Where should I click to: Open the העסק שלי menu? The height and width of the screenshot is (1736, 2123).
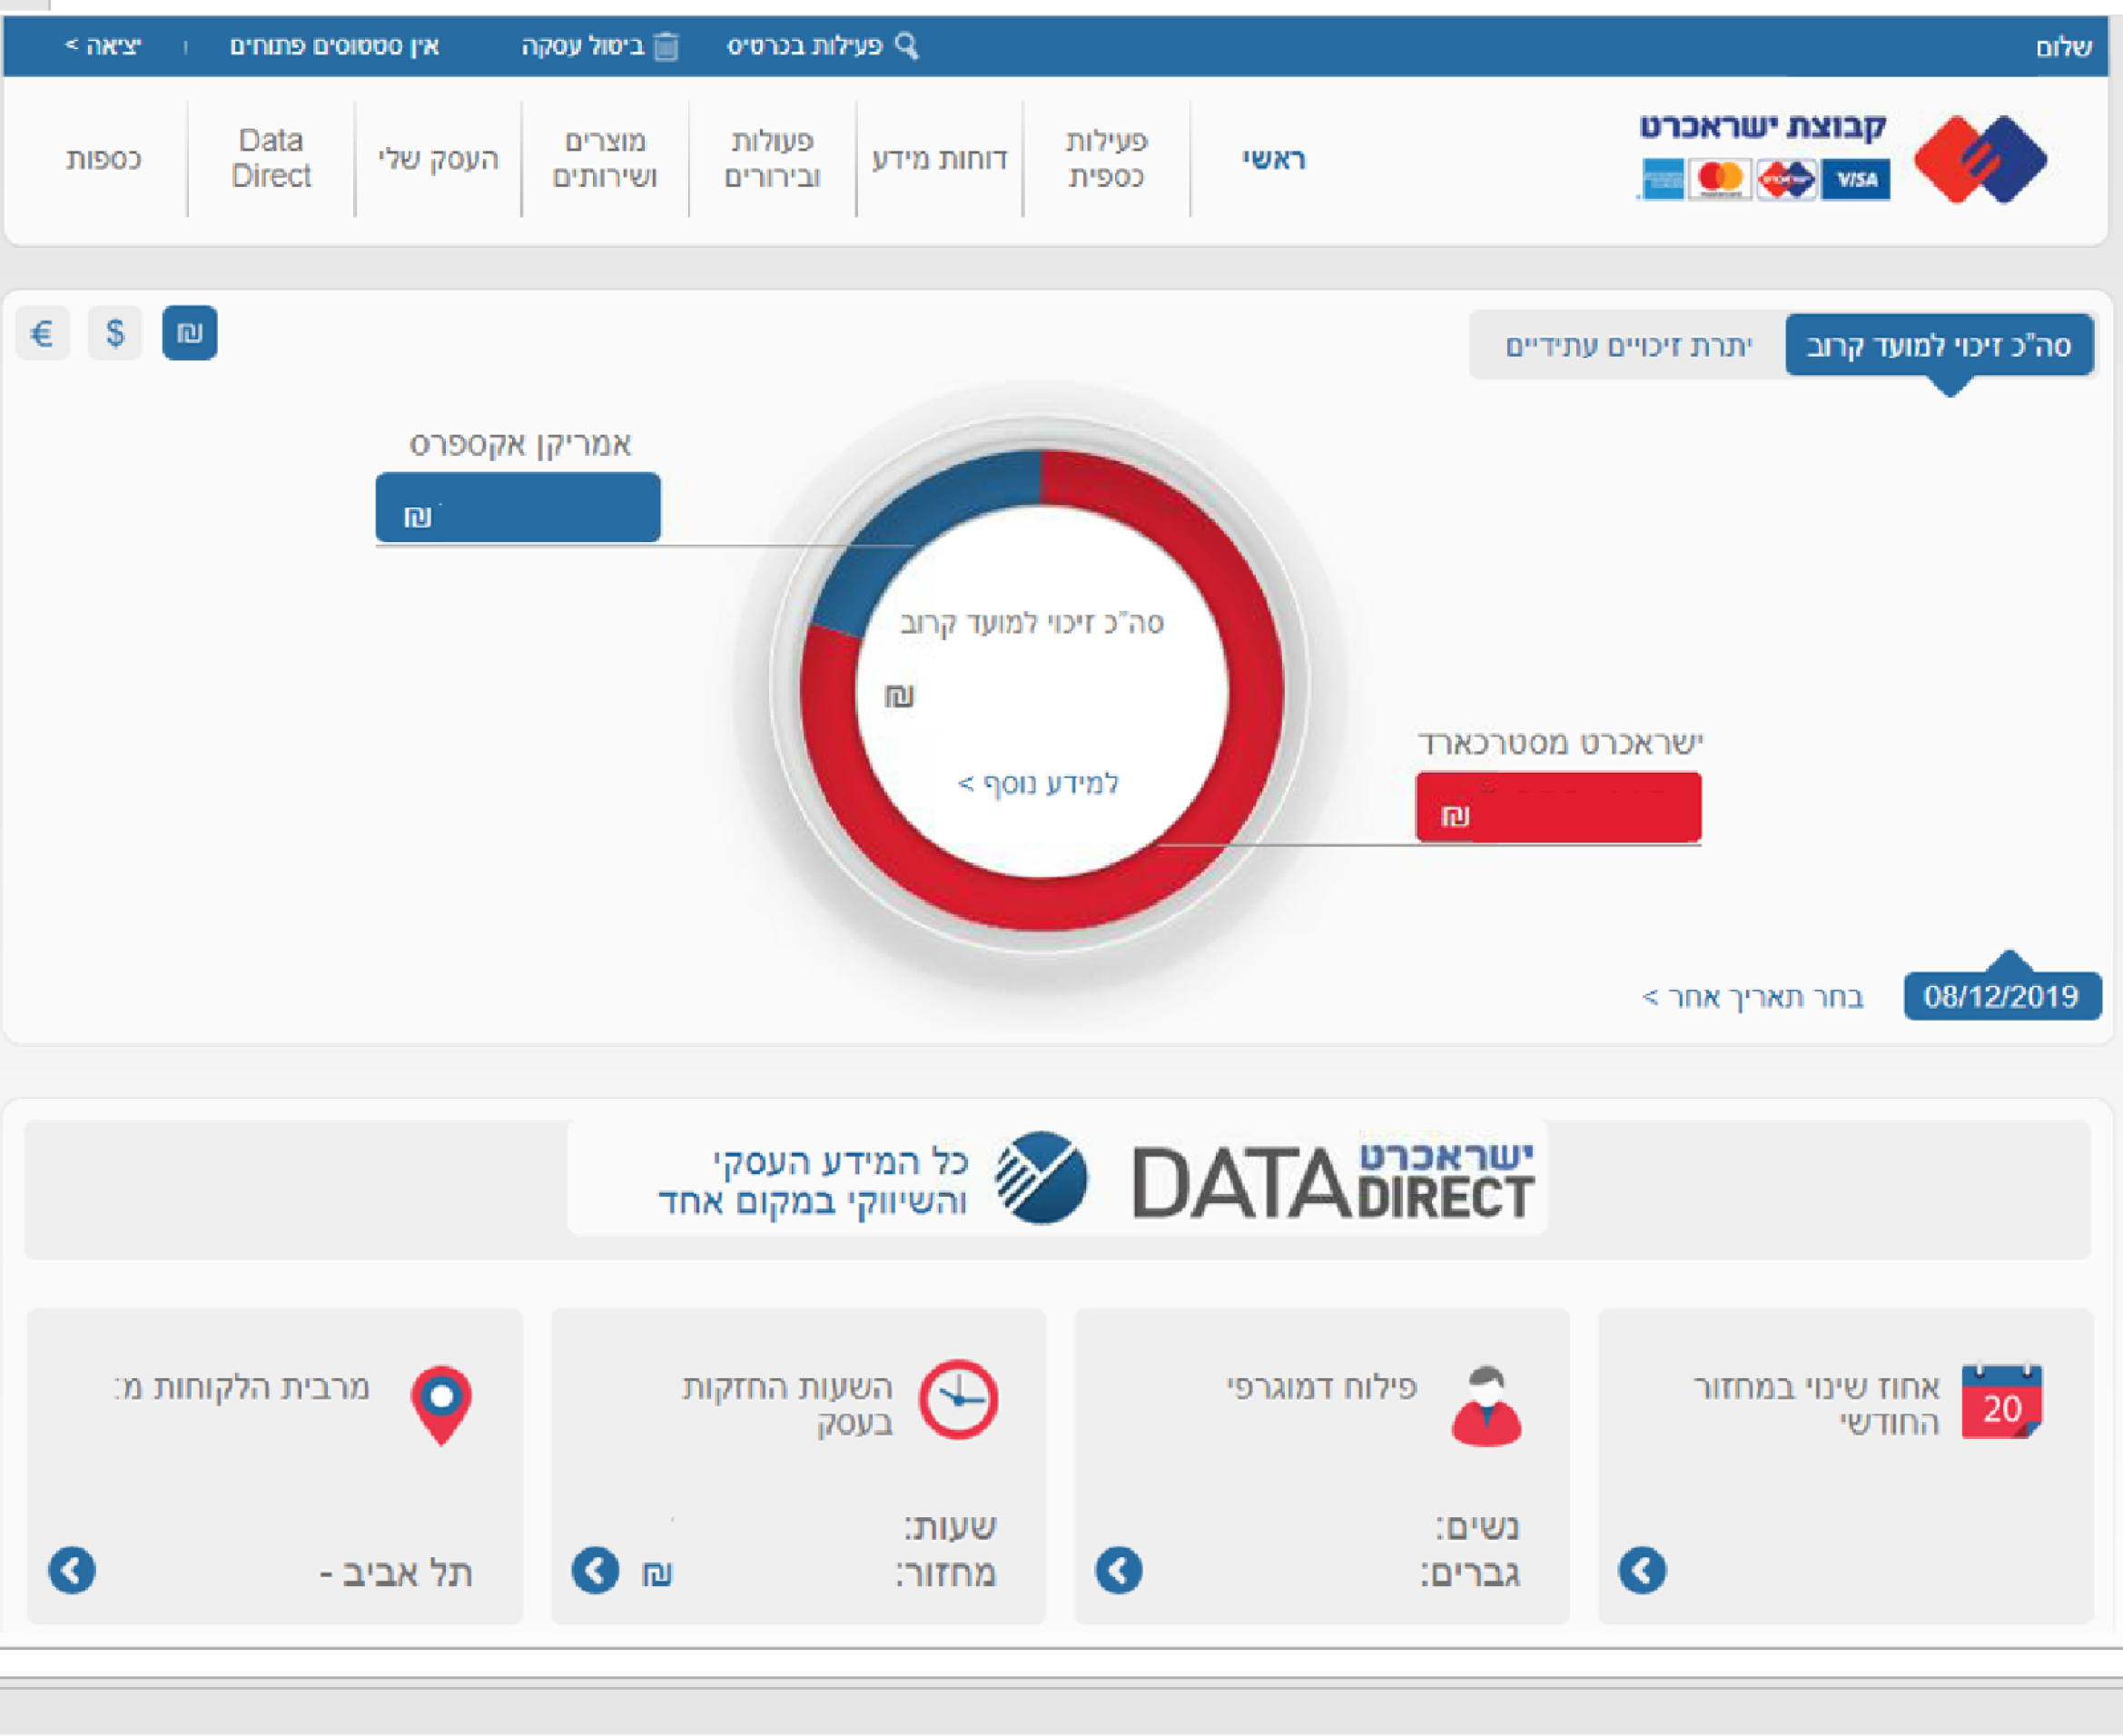coord(438,159)
